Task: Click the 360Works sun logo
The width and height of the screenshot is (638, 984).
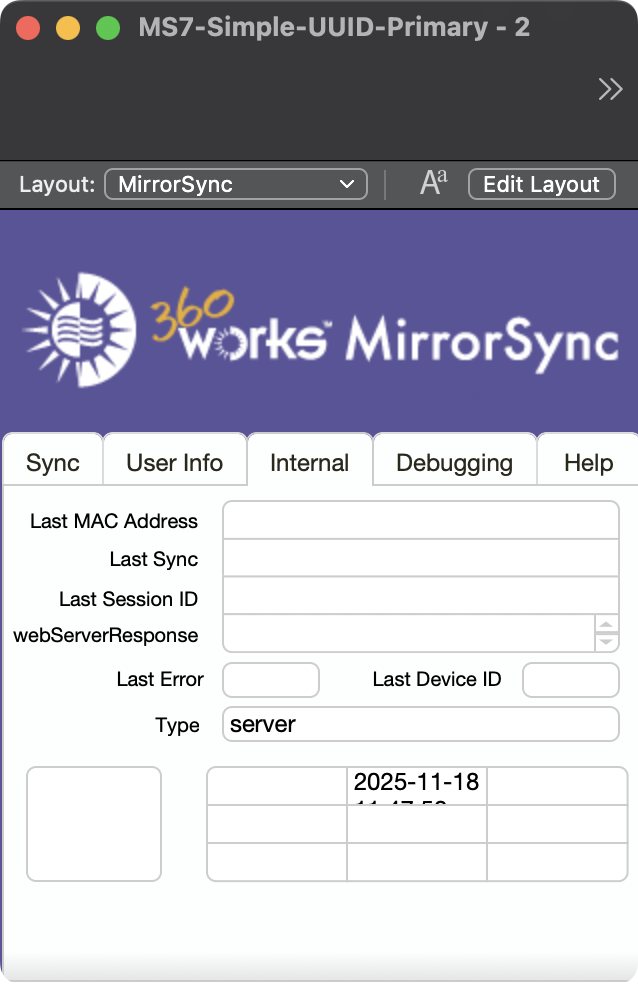Action: pyautogui.click(x=79, y=324)
